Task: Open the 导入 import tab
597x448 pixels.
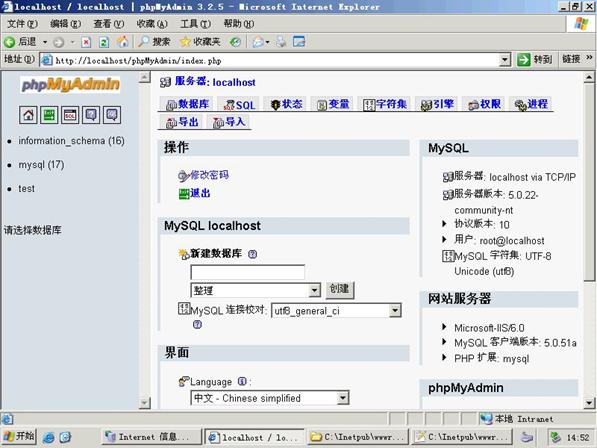Action: pos(229,122)
